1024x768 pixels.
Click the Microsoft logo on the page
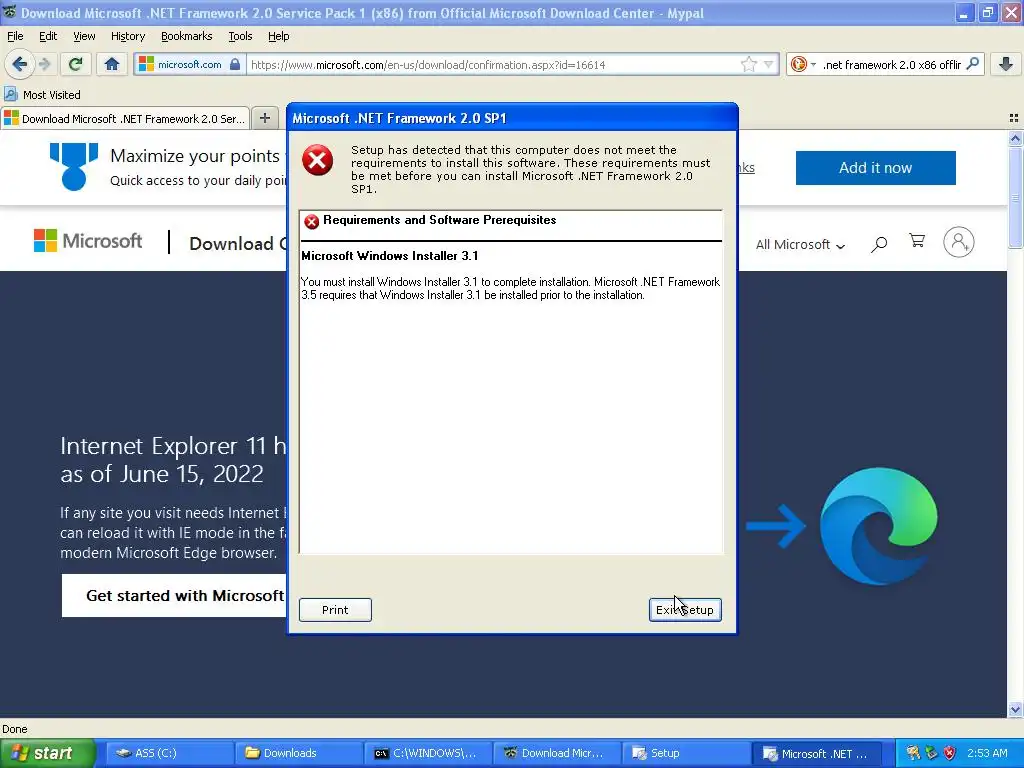tap(88, 241)
